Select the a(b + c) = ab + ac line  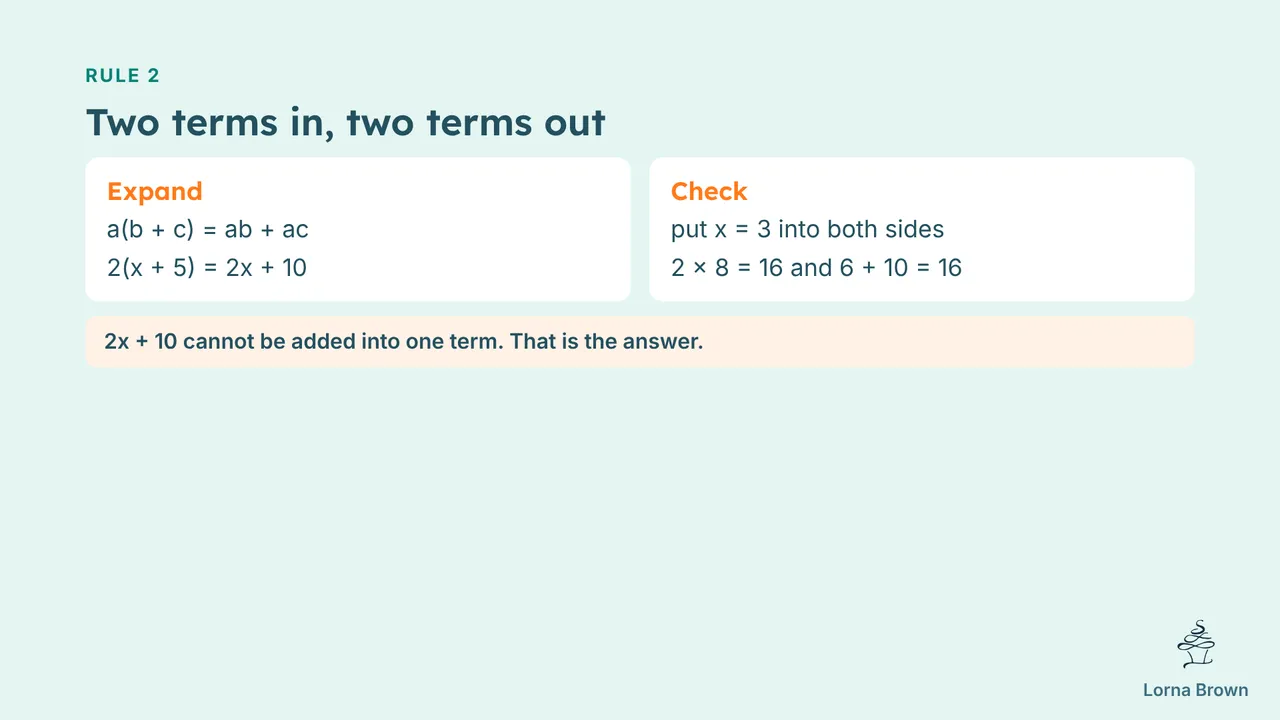tap(208, 230)
